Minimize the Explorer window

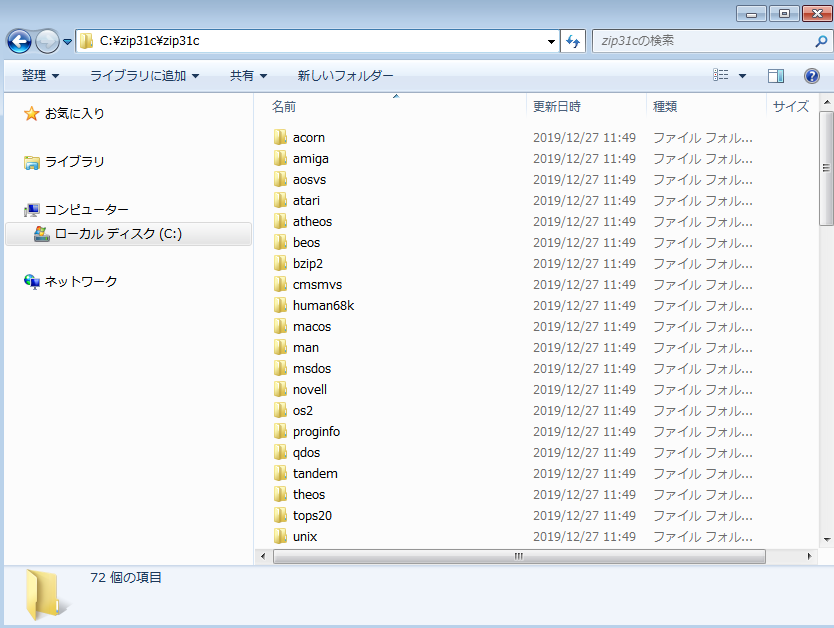(751, 14)
